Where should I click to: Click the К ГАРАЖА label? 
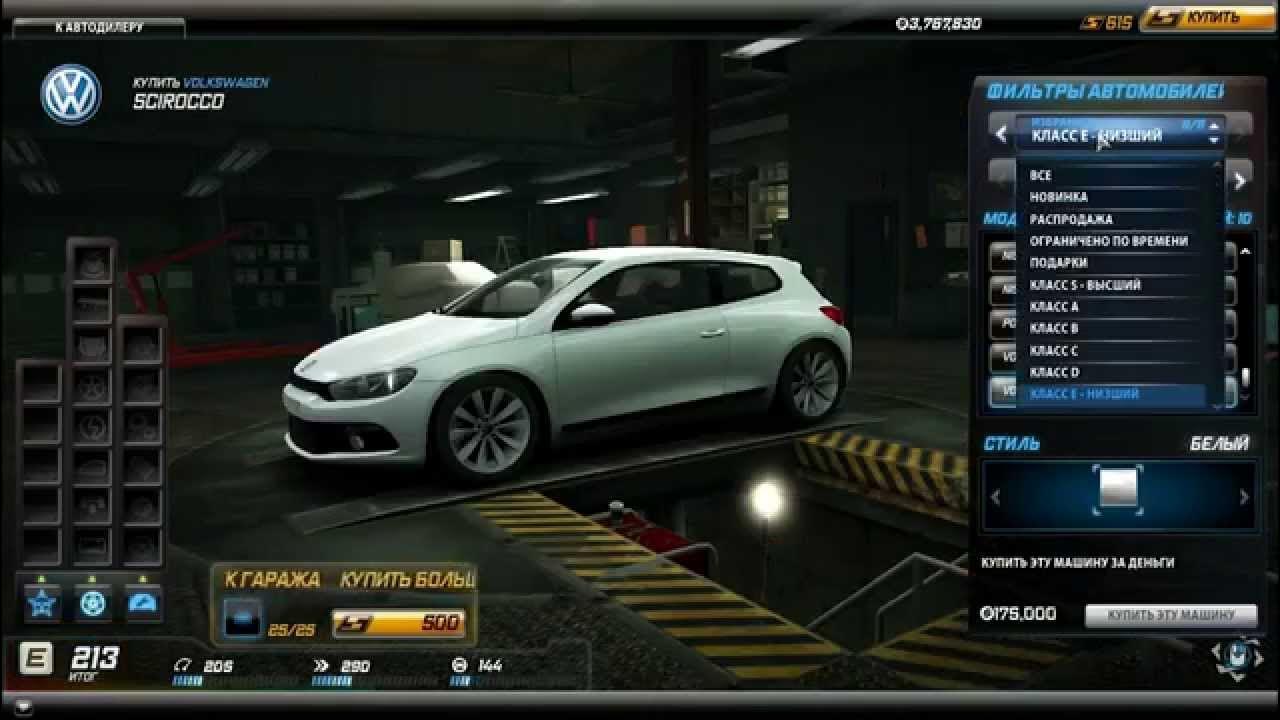point(272,580)
